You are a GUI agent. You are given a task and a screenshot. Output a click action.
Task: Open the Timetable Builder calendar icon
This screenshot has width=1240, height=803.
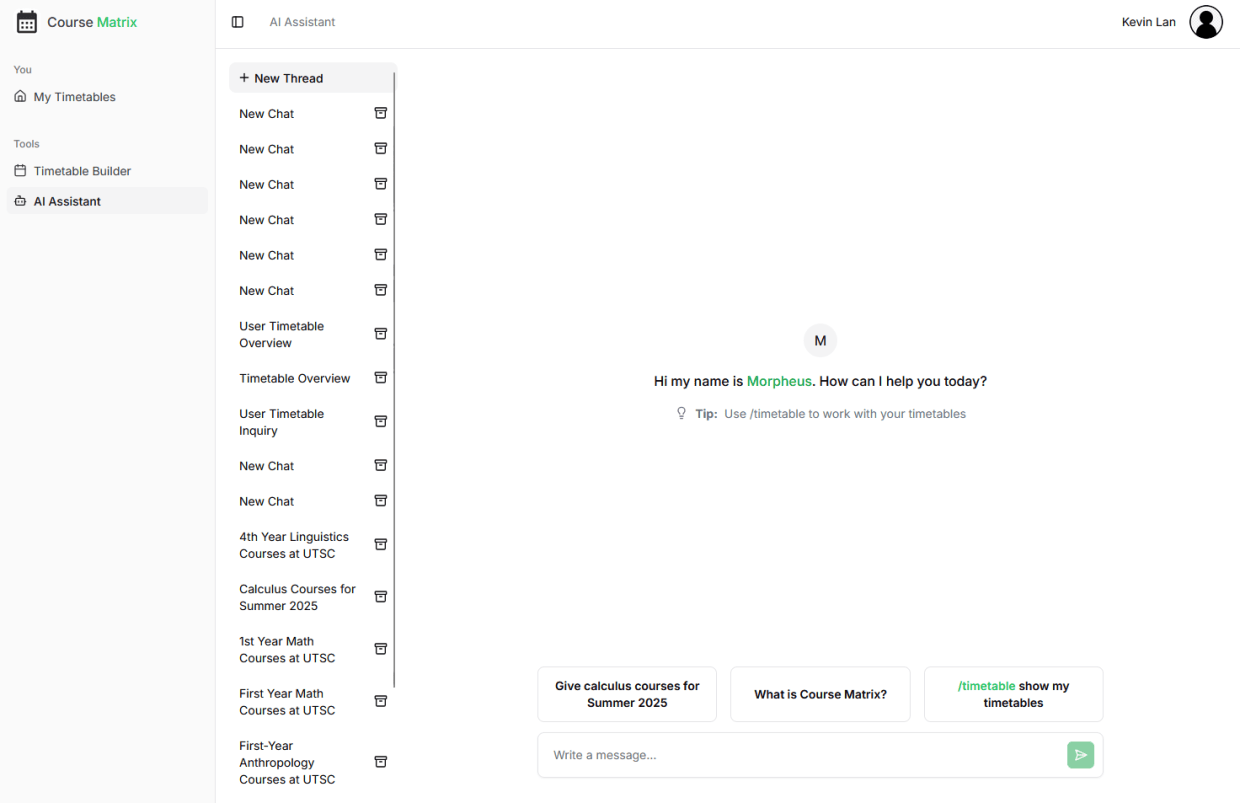(21, 170)
